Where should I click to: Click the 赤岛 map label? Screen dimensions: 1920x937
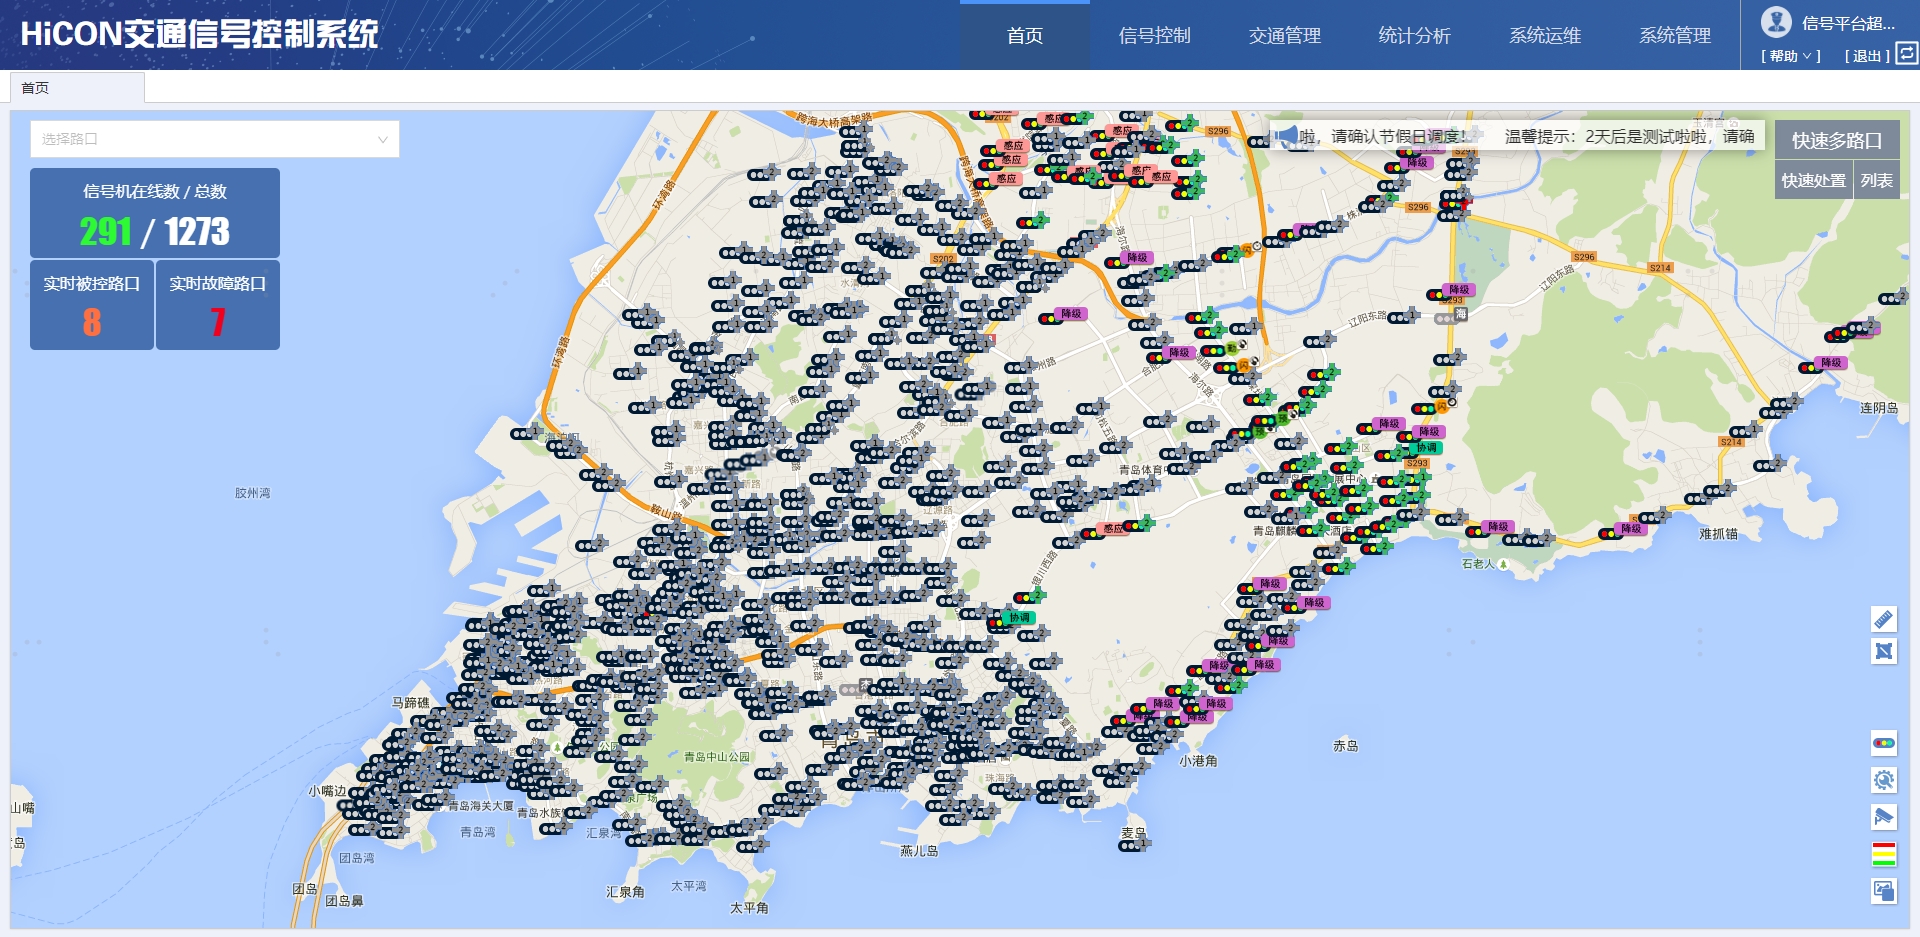pyautogui.click(x=1346, y=746)
